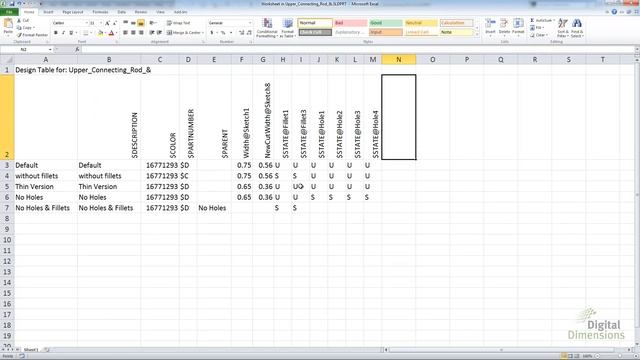Open the blue Help question mark icon
The width and height of the screenshot is (640, 360).
(x=614, y=12)
